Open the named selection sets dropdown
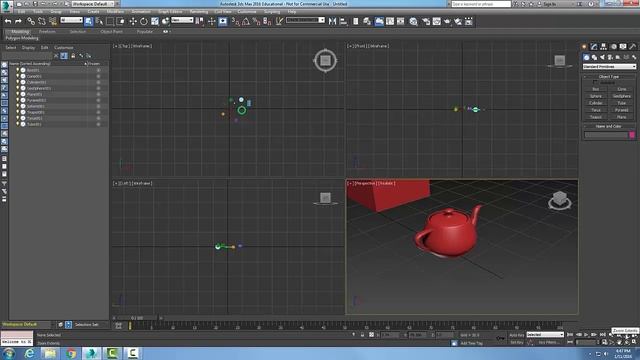640x360 pixels. click(305, 20)
